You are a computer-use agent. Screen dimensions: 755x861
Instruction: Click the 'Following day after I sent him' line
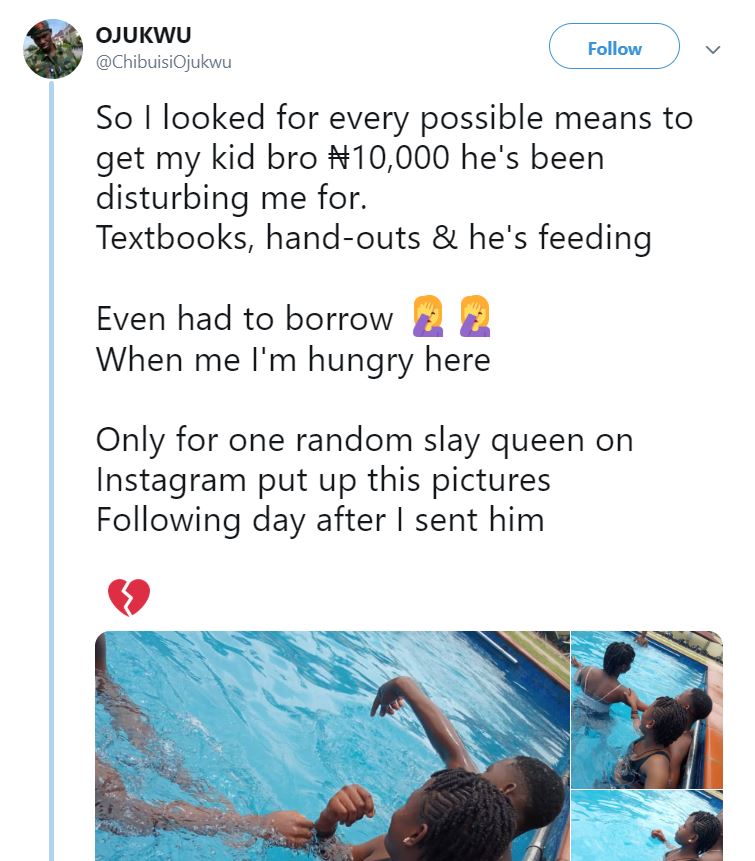[x=320, y=520]
